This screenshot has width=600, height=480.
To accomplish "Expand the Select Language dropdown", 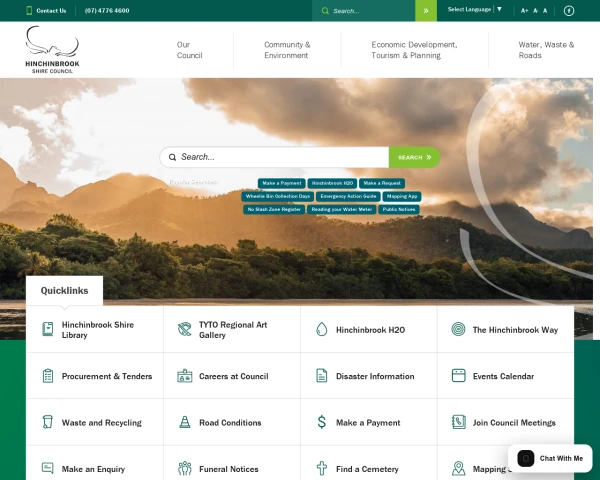I will (x=474, y=10).
